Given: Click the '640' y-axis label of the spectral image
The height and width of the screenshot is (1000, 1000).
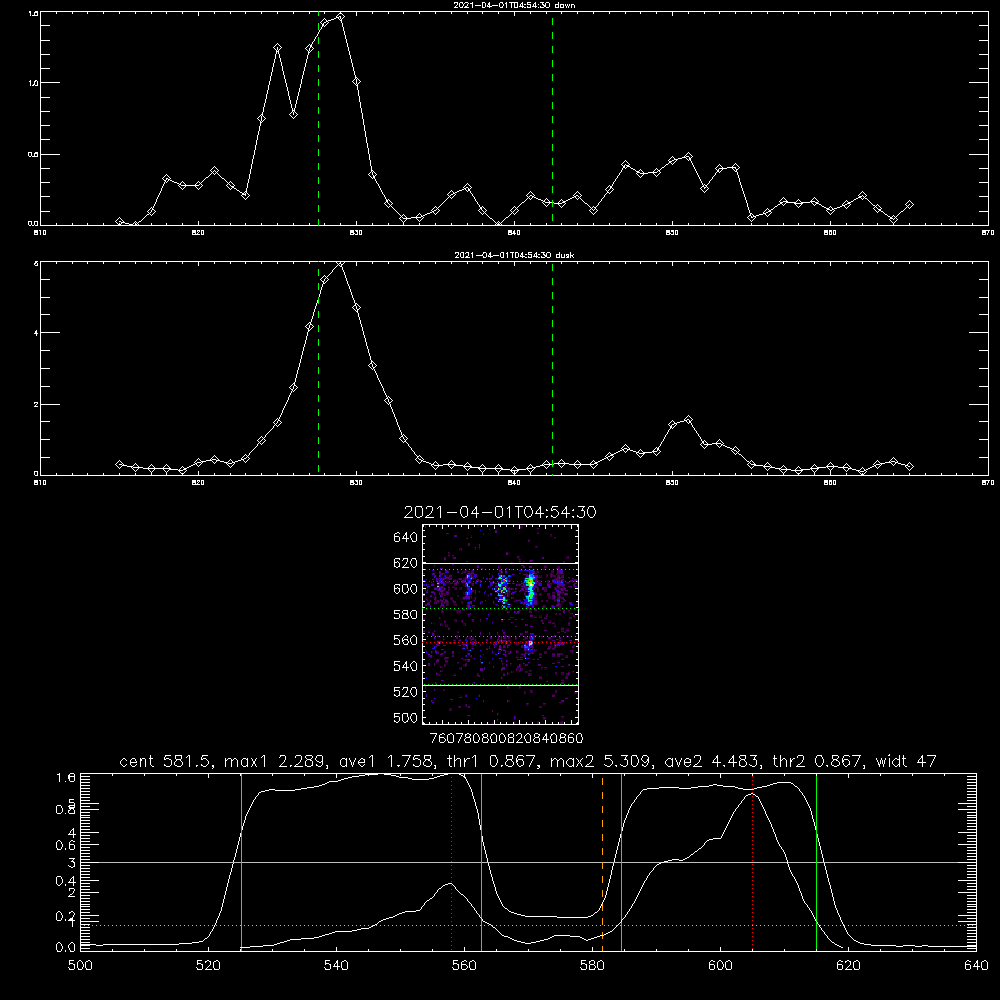Looking at the screenshot, I should [406, 538].
